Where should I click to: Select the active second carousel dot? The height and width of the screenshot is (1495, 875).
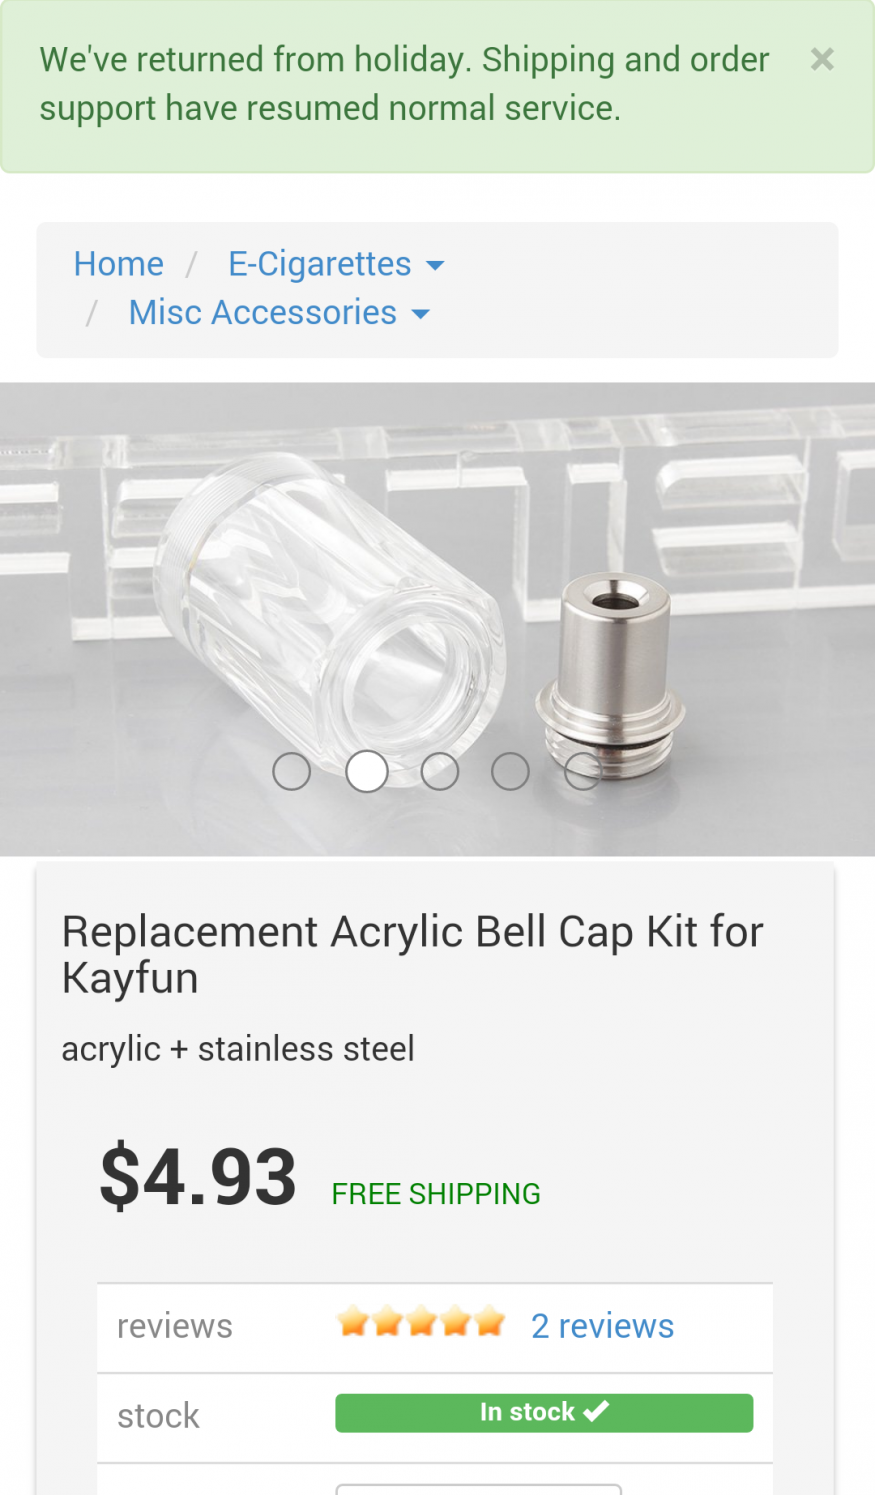click(x=367, y=771)
